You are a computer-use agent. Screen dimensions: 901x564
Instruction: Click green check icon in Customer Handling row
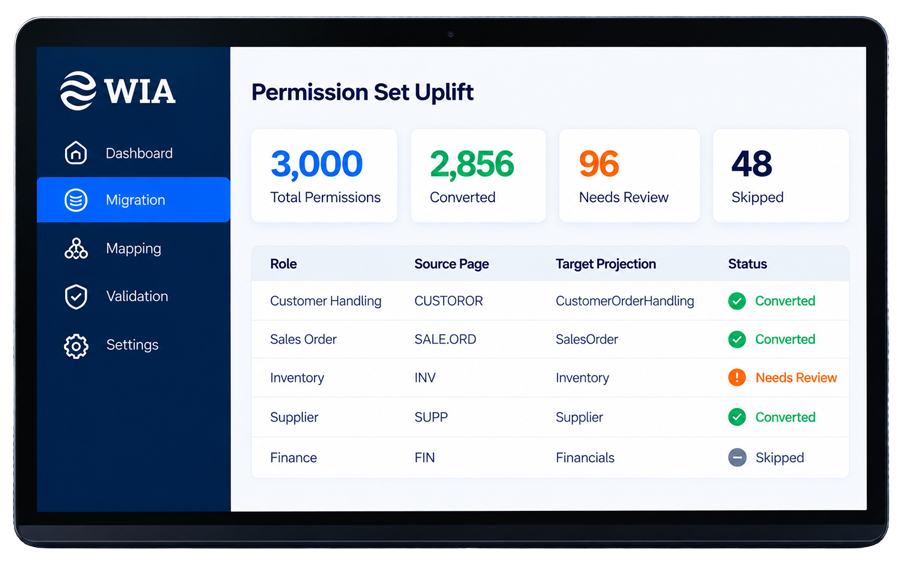click(737, 301)
